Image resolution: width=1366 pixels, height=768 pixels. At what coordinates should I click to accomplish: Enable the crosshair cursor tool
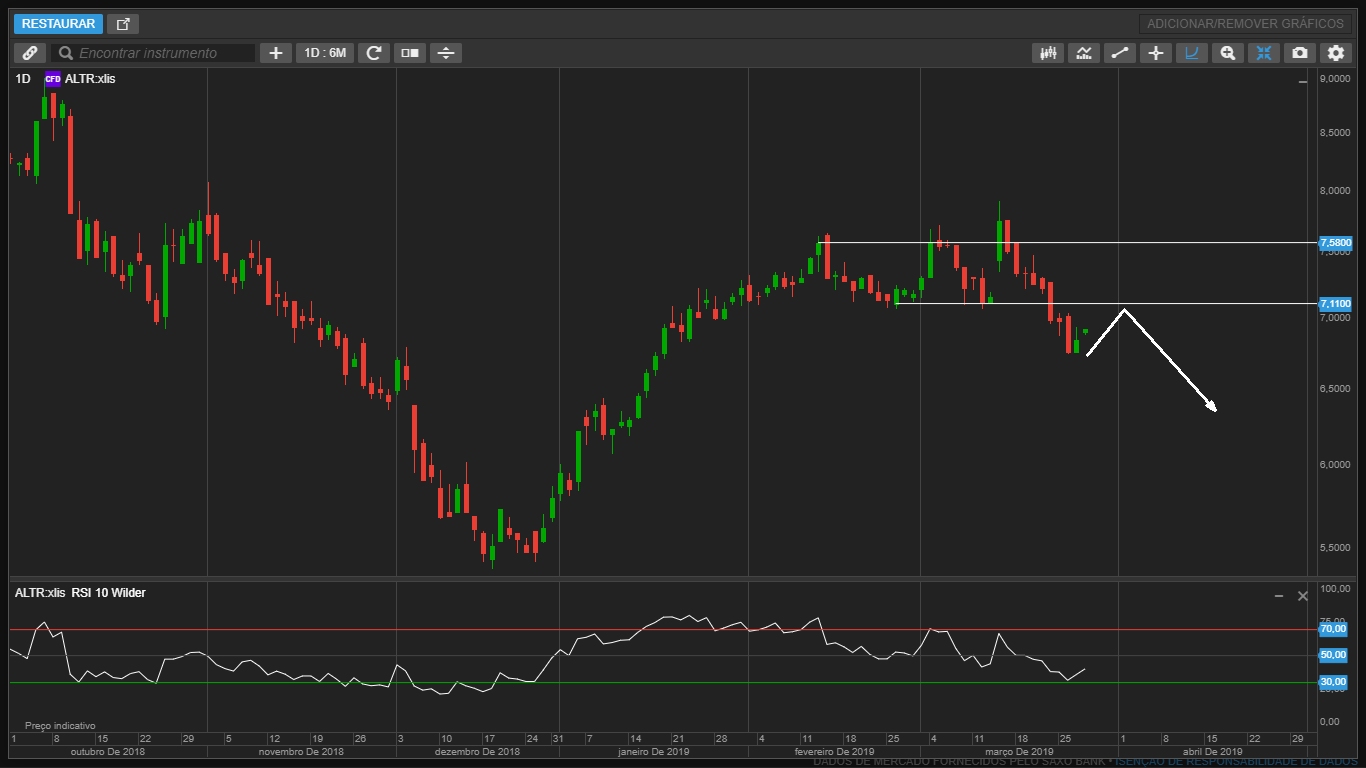click(1156, 53)
